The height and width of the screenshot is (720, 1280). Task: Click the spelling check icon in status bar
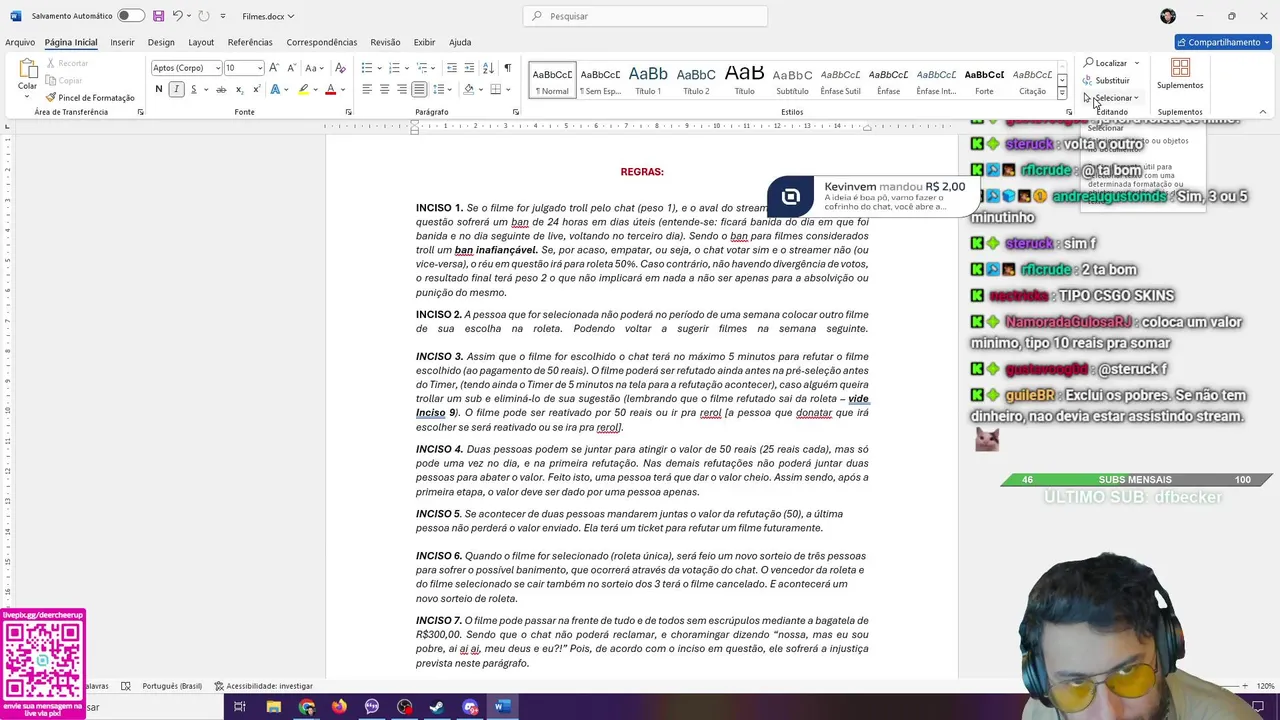pyautogui.click(x=125, y=686)
